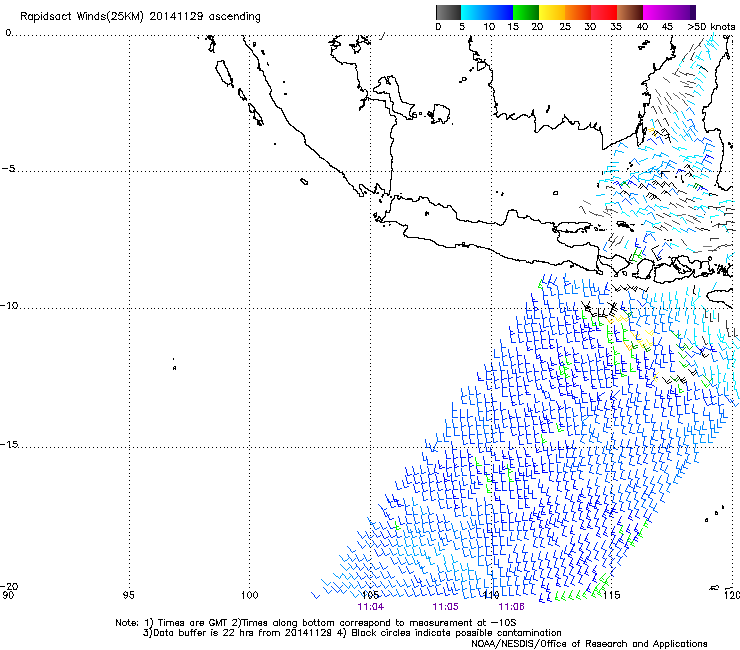The image size is (740, 650).
Task: Click the '100' longitude axis label
Action: tap(249, 595)
